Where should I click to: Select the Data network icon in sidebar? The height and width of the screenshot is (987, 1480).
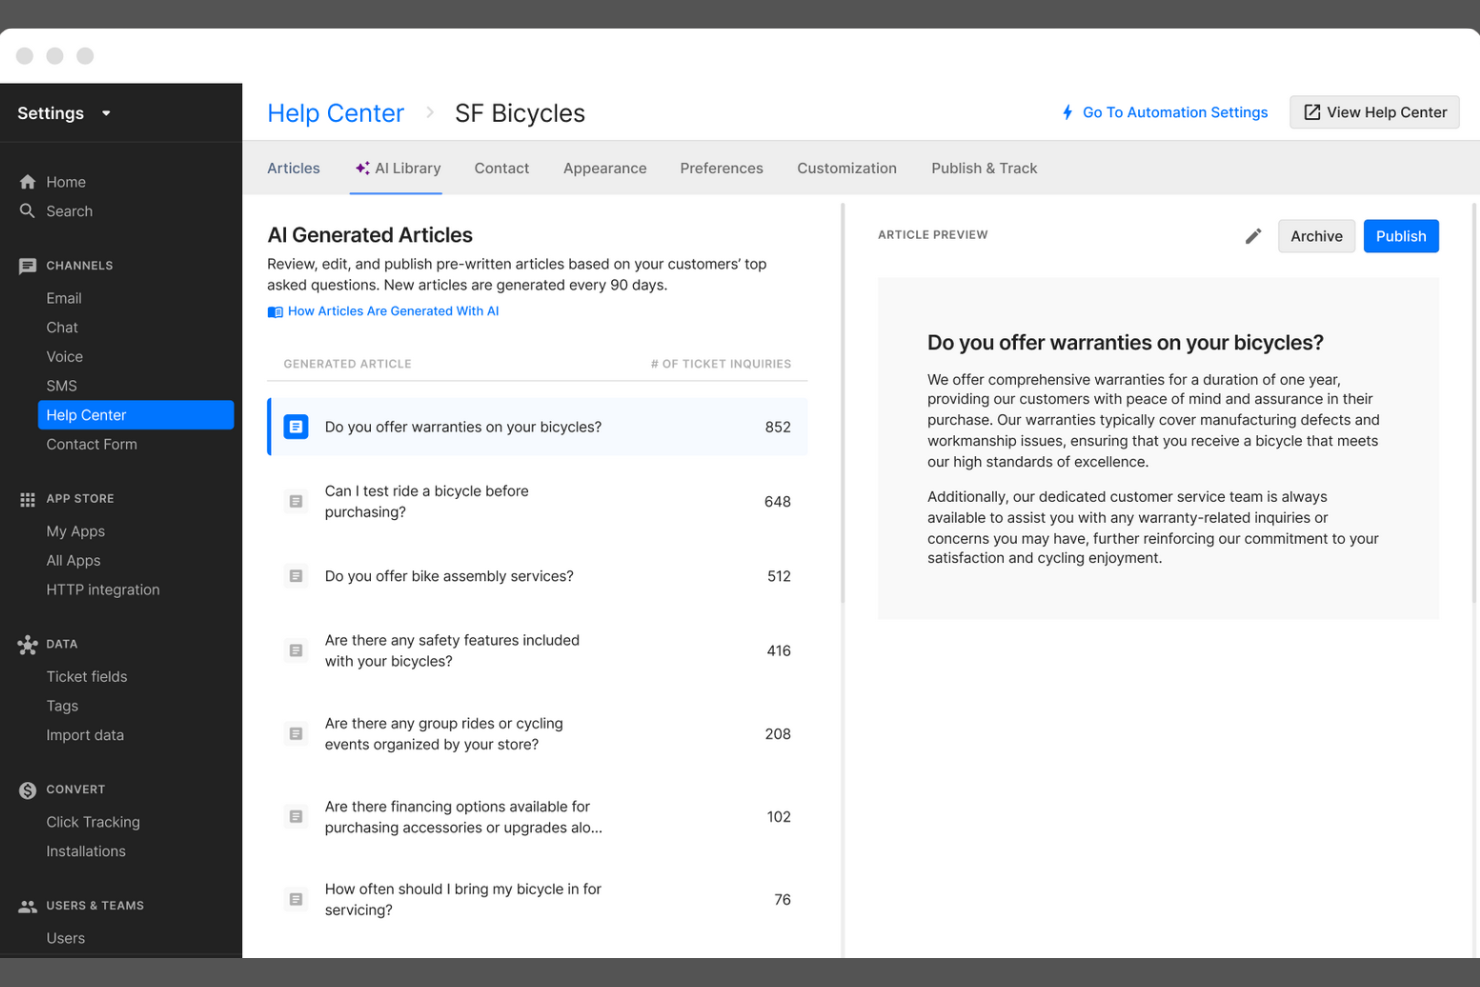(x=27, y=644)
